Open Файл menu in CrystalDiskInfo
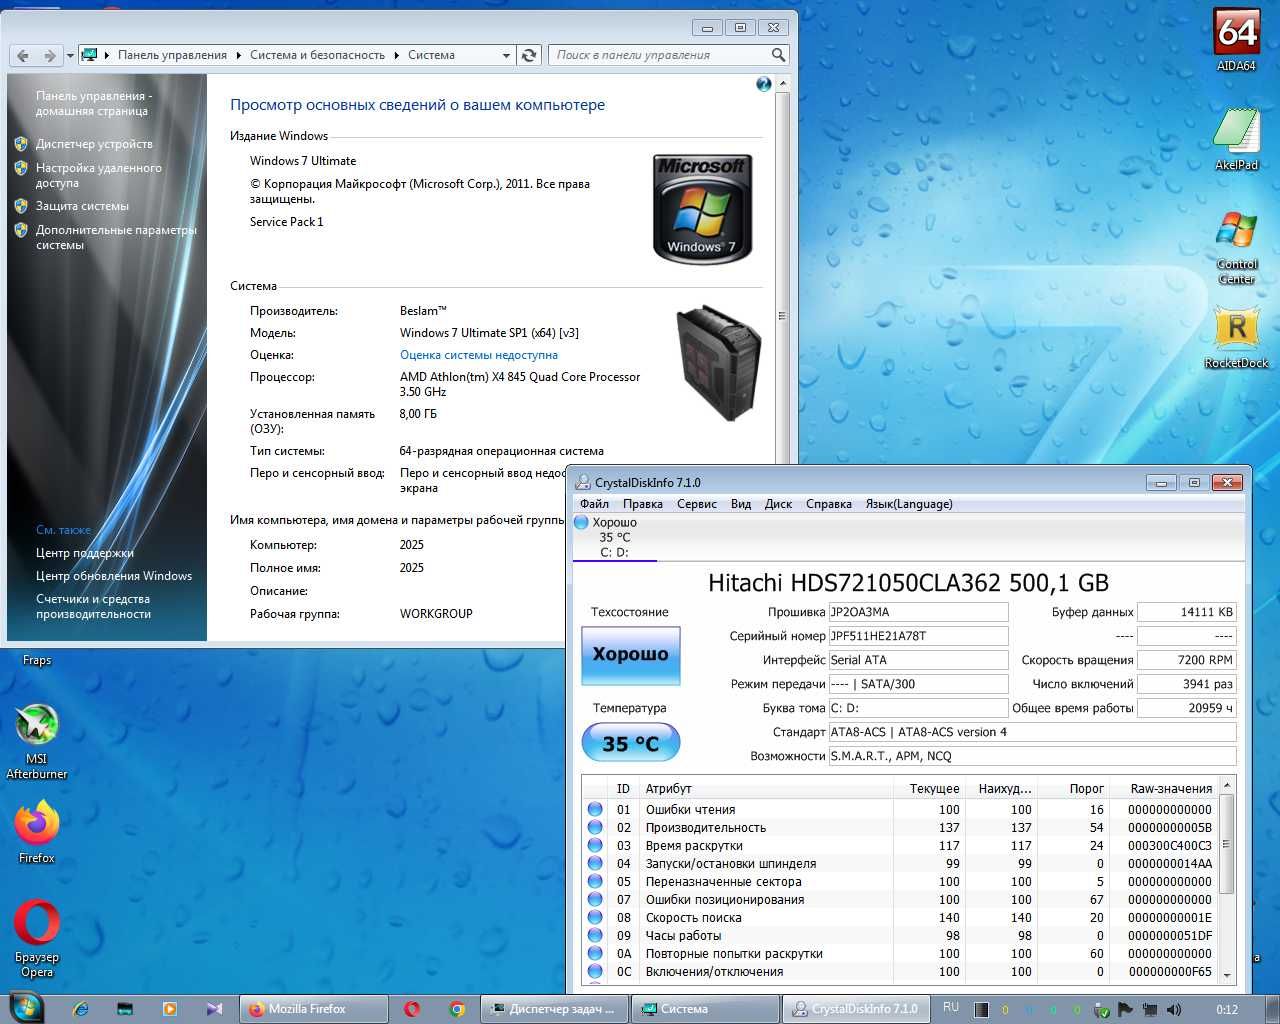This screenshot has width=1280, height=1024. [x=594, y=504]
